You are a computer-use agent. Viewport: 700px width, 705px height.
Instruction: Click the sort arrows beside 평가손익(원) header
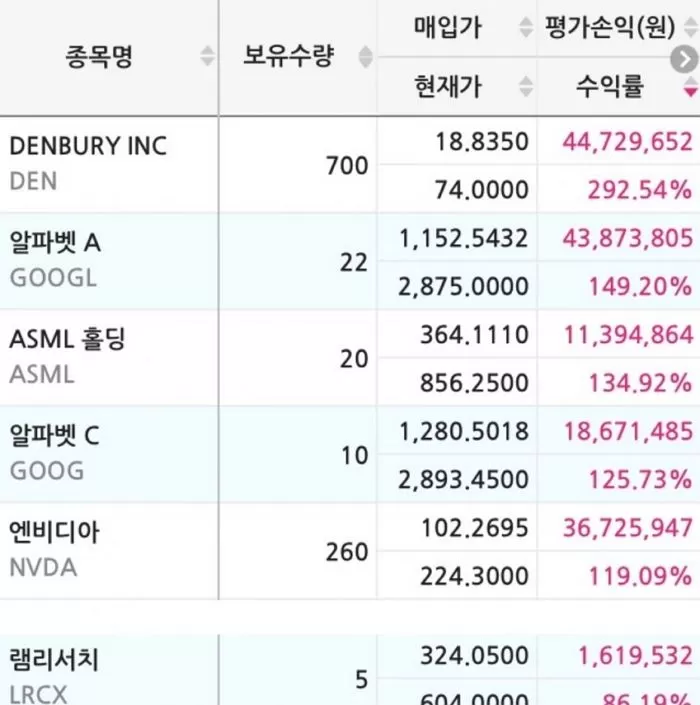point(689,29)
